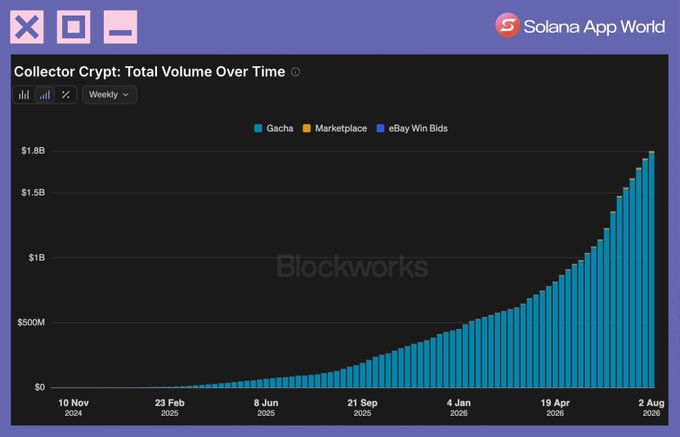Click the '$0' y-axis label
680x437 pixels.
coord(40,387)
